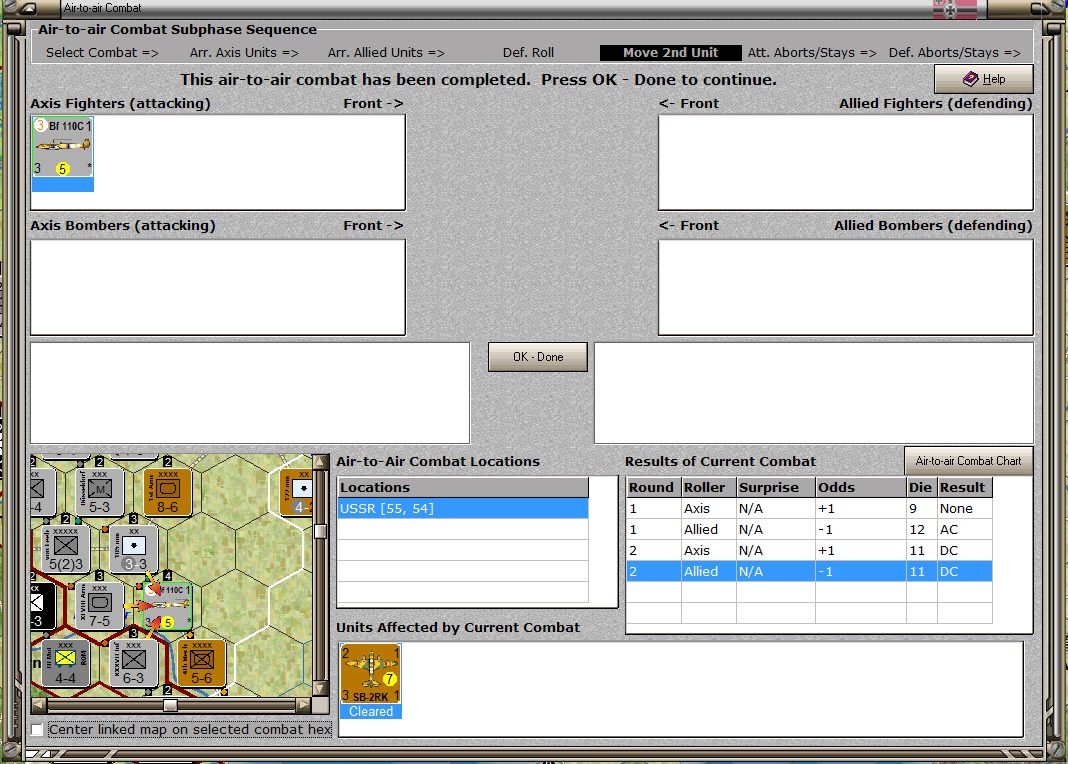This screenshot has height=764, width=1068.
Task: Click the 3-3 artillery division counter on map
Action: point(134,548)
